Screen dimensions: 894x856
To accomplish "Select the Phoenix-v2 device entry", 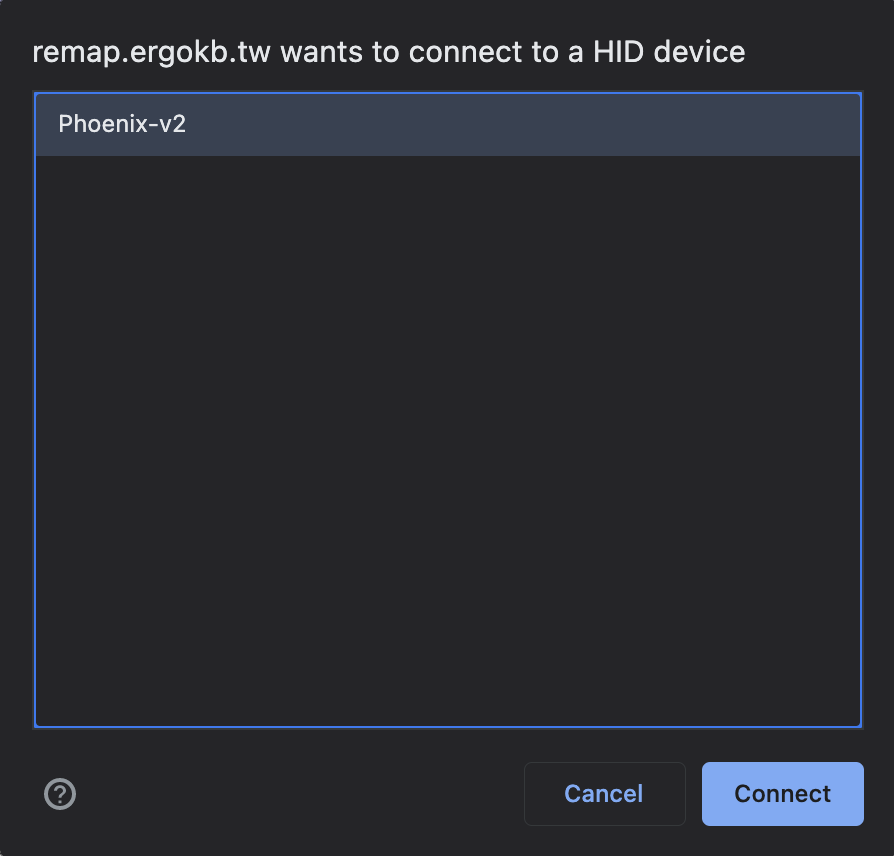I will click(x=447, y=125).
